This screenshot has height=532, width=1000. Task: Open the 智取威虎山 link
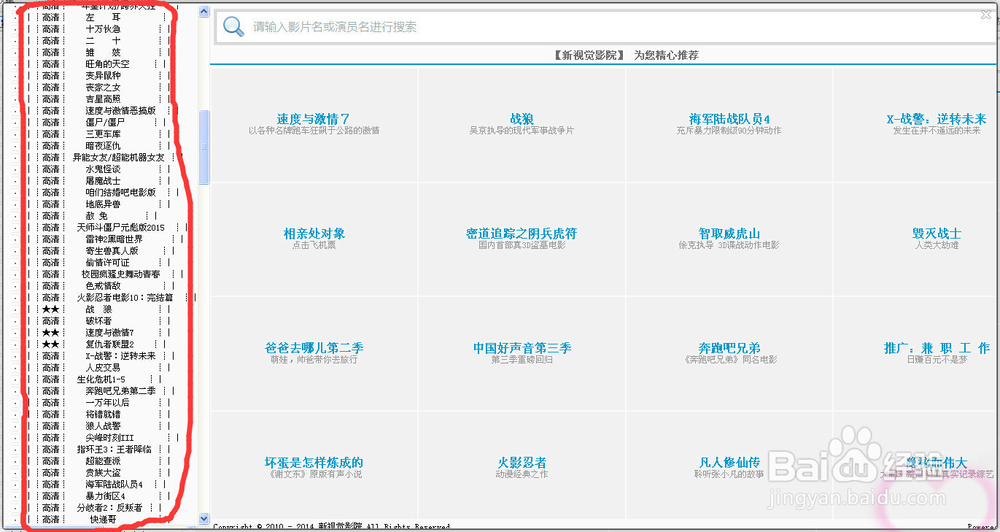point(729,233)
